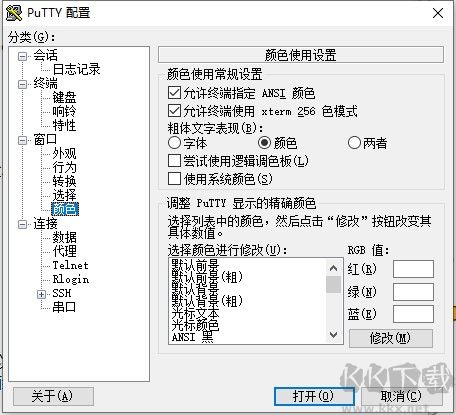Open the 会话 category
The image size is (456, 415).
(45, 55)
